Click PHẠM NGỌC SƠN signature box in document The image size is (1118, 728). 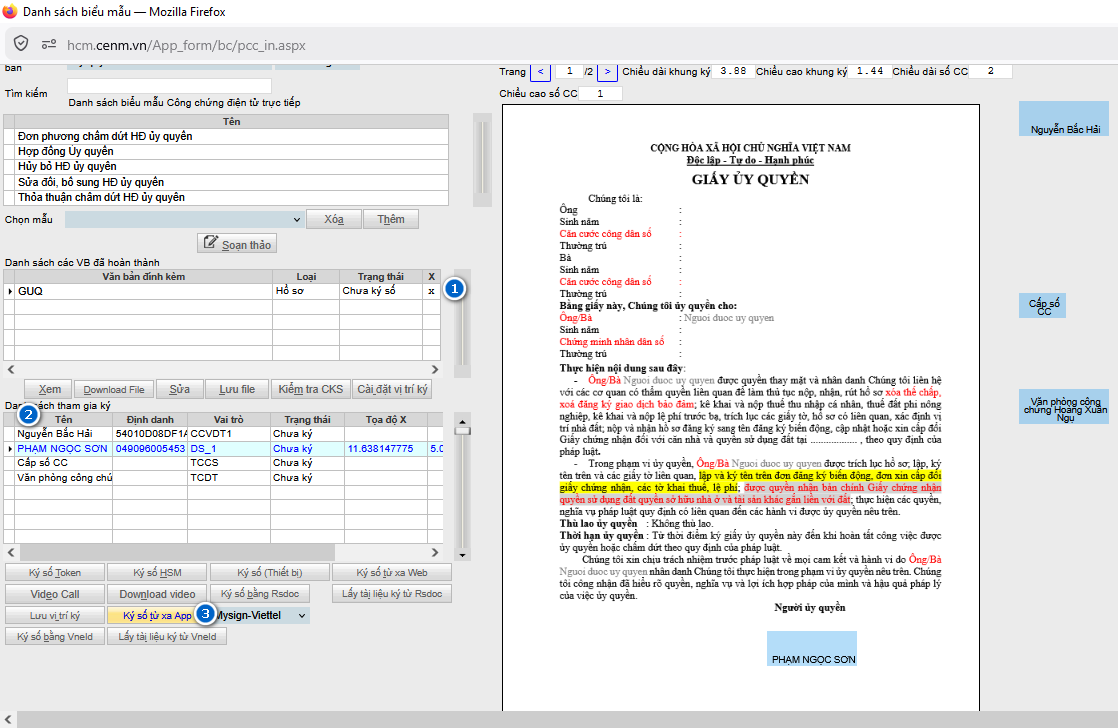tap(811, 648)
